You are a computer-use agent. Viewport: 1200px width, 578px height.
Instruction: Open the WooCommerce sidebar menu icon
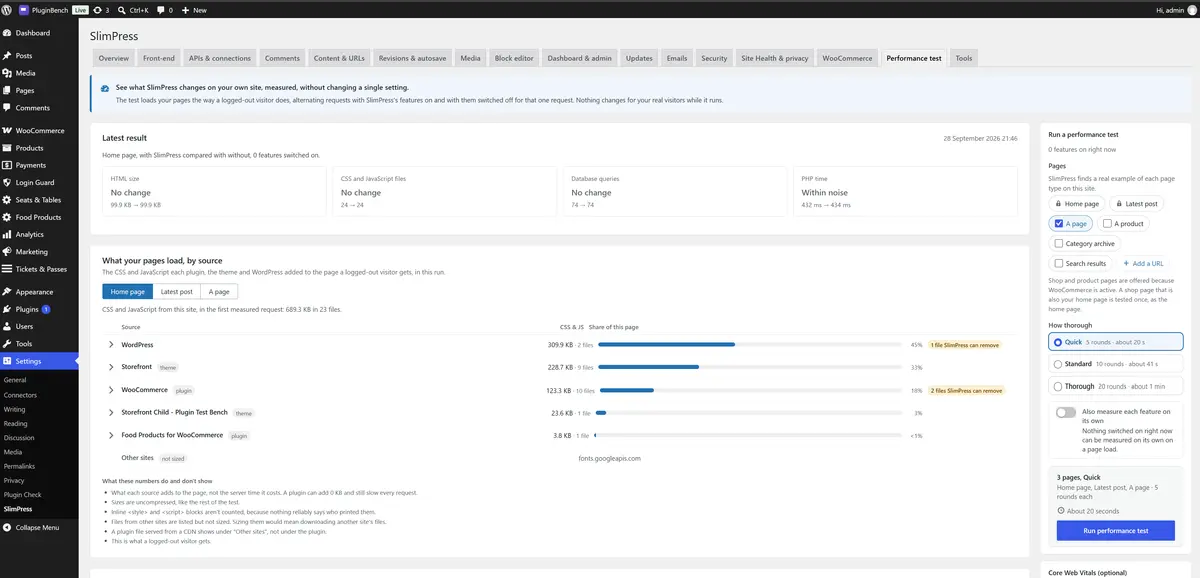pyautogui.click(x=7, y=131)
